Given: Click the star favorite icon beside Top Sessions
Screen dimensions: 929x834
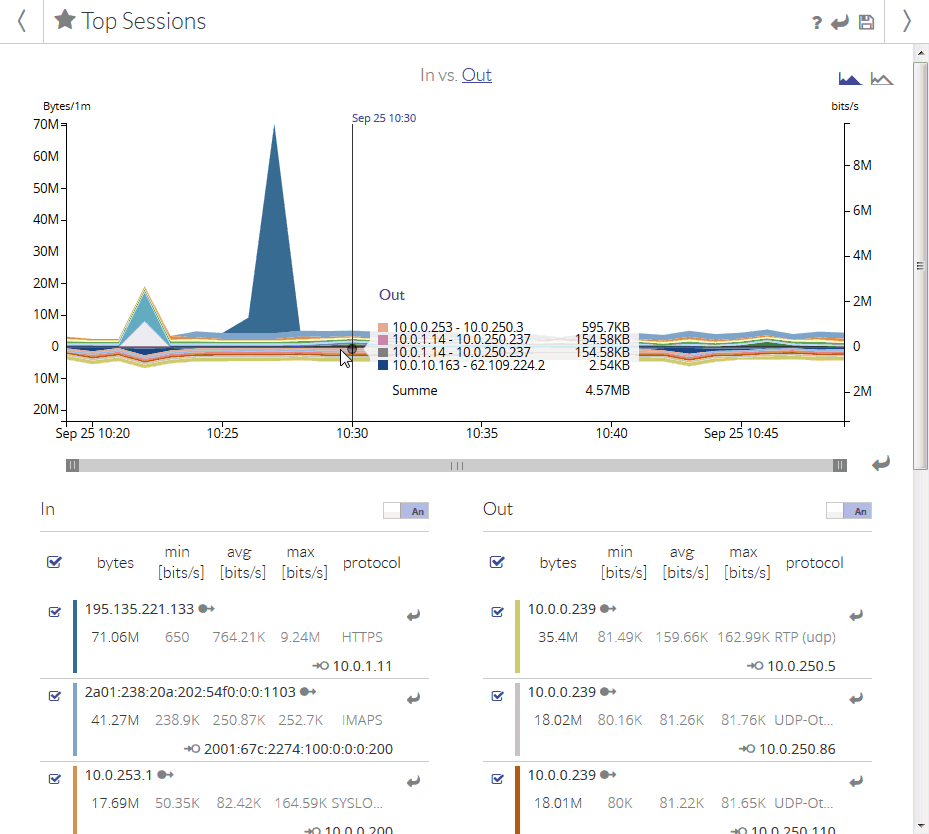Looking at the screenshot, I should coord(65,21).
